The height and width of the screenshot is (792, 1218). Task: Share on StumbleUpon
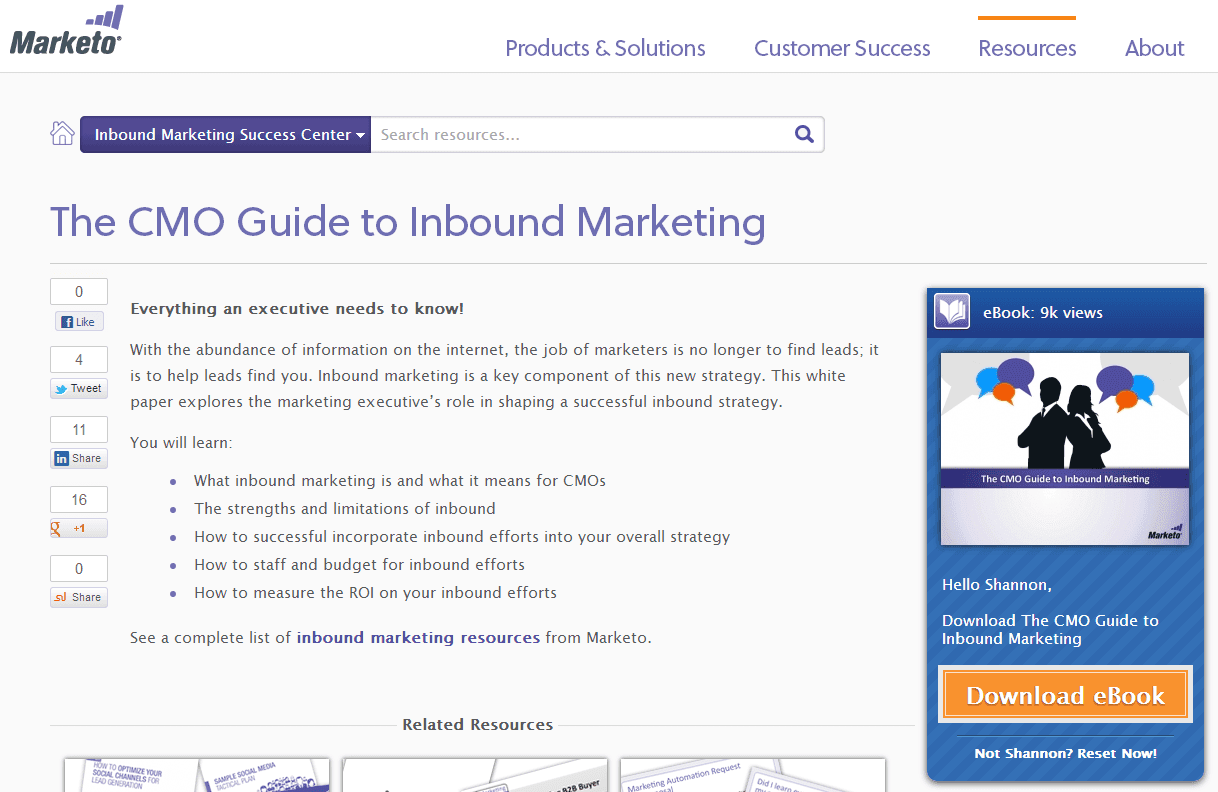(79, 597)
